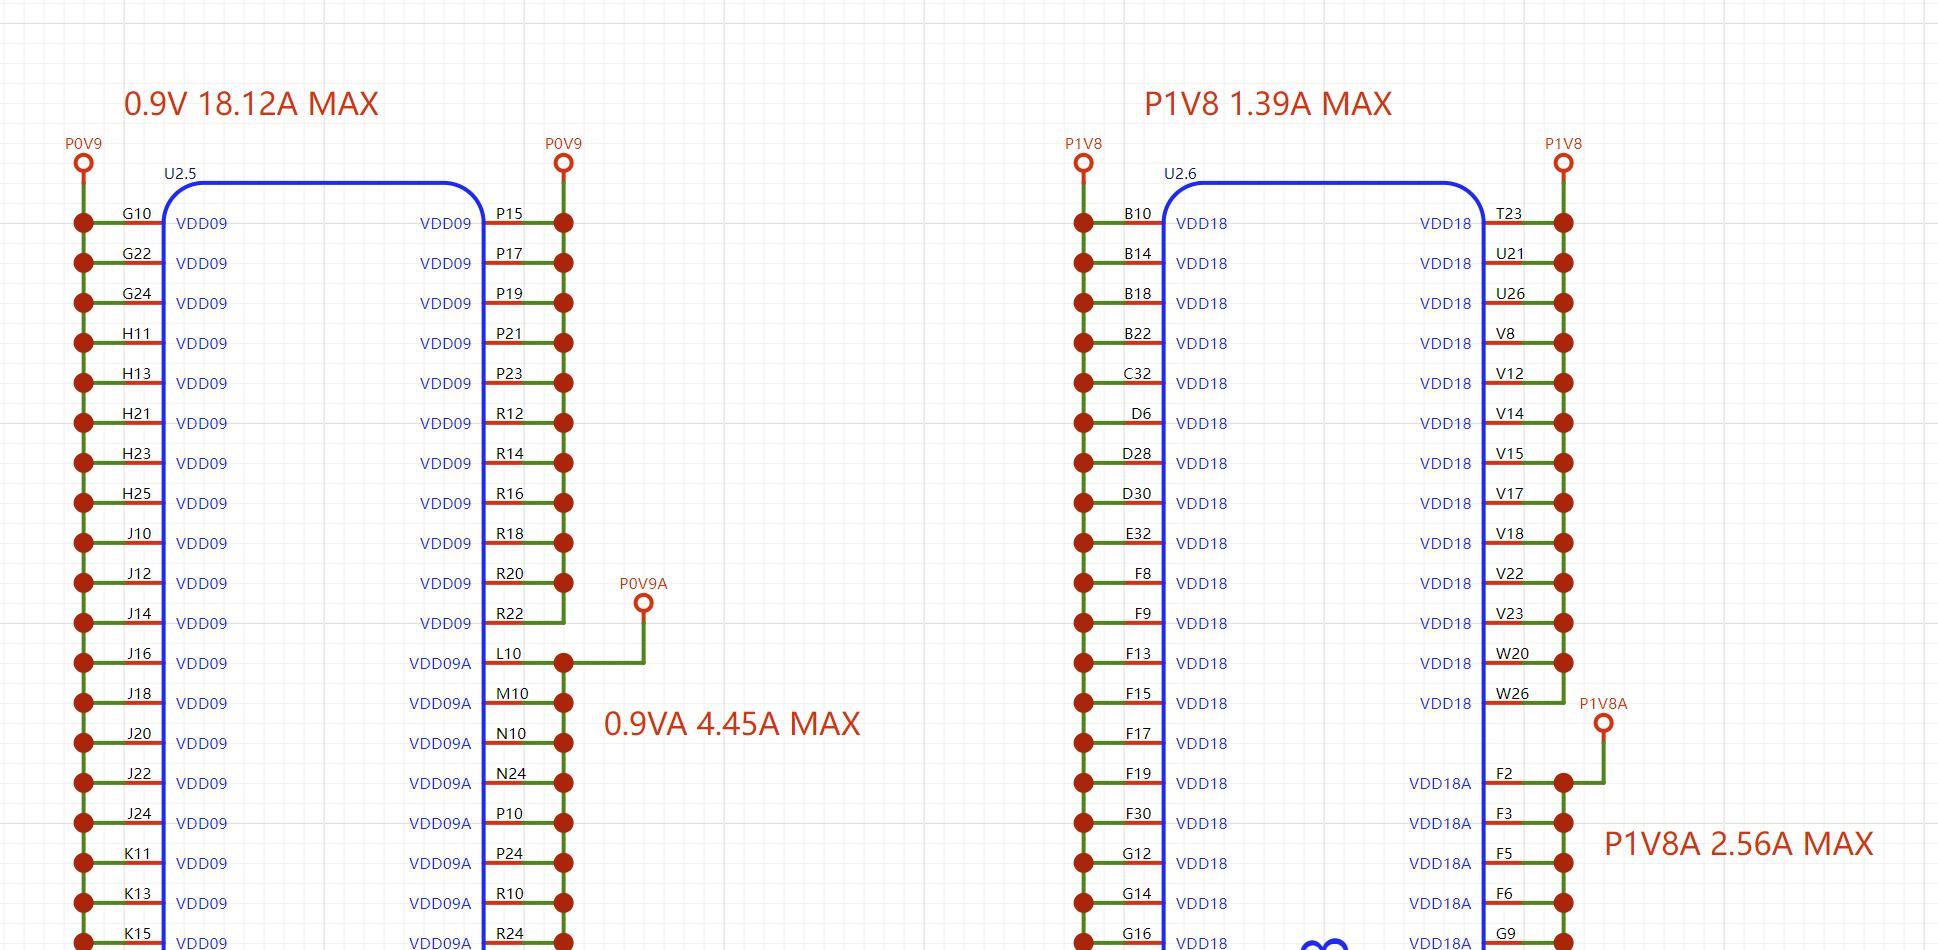1938x950 pixels.
Task: Select the P0V9 power port above pin P15
Action: click(563, 162)
